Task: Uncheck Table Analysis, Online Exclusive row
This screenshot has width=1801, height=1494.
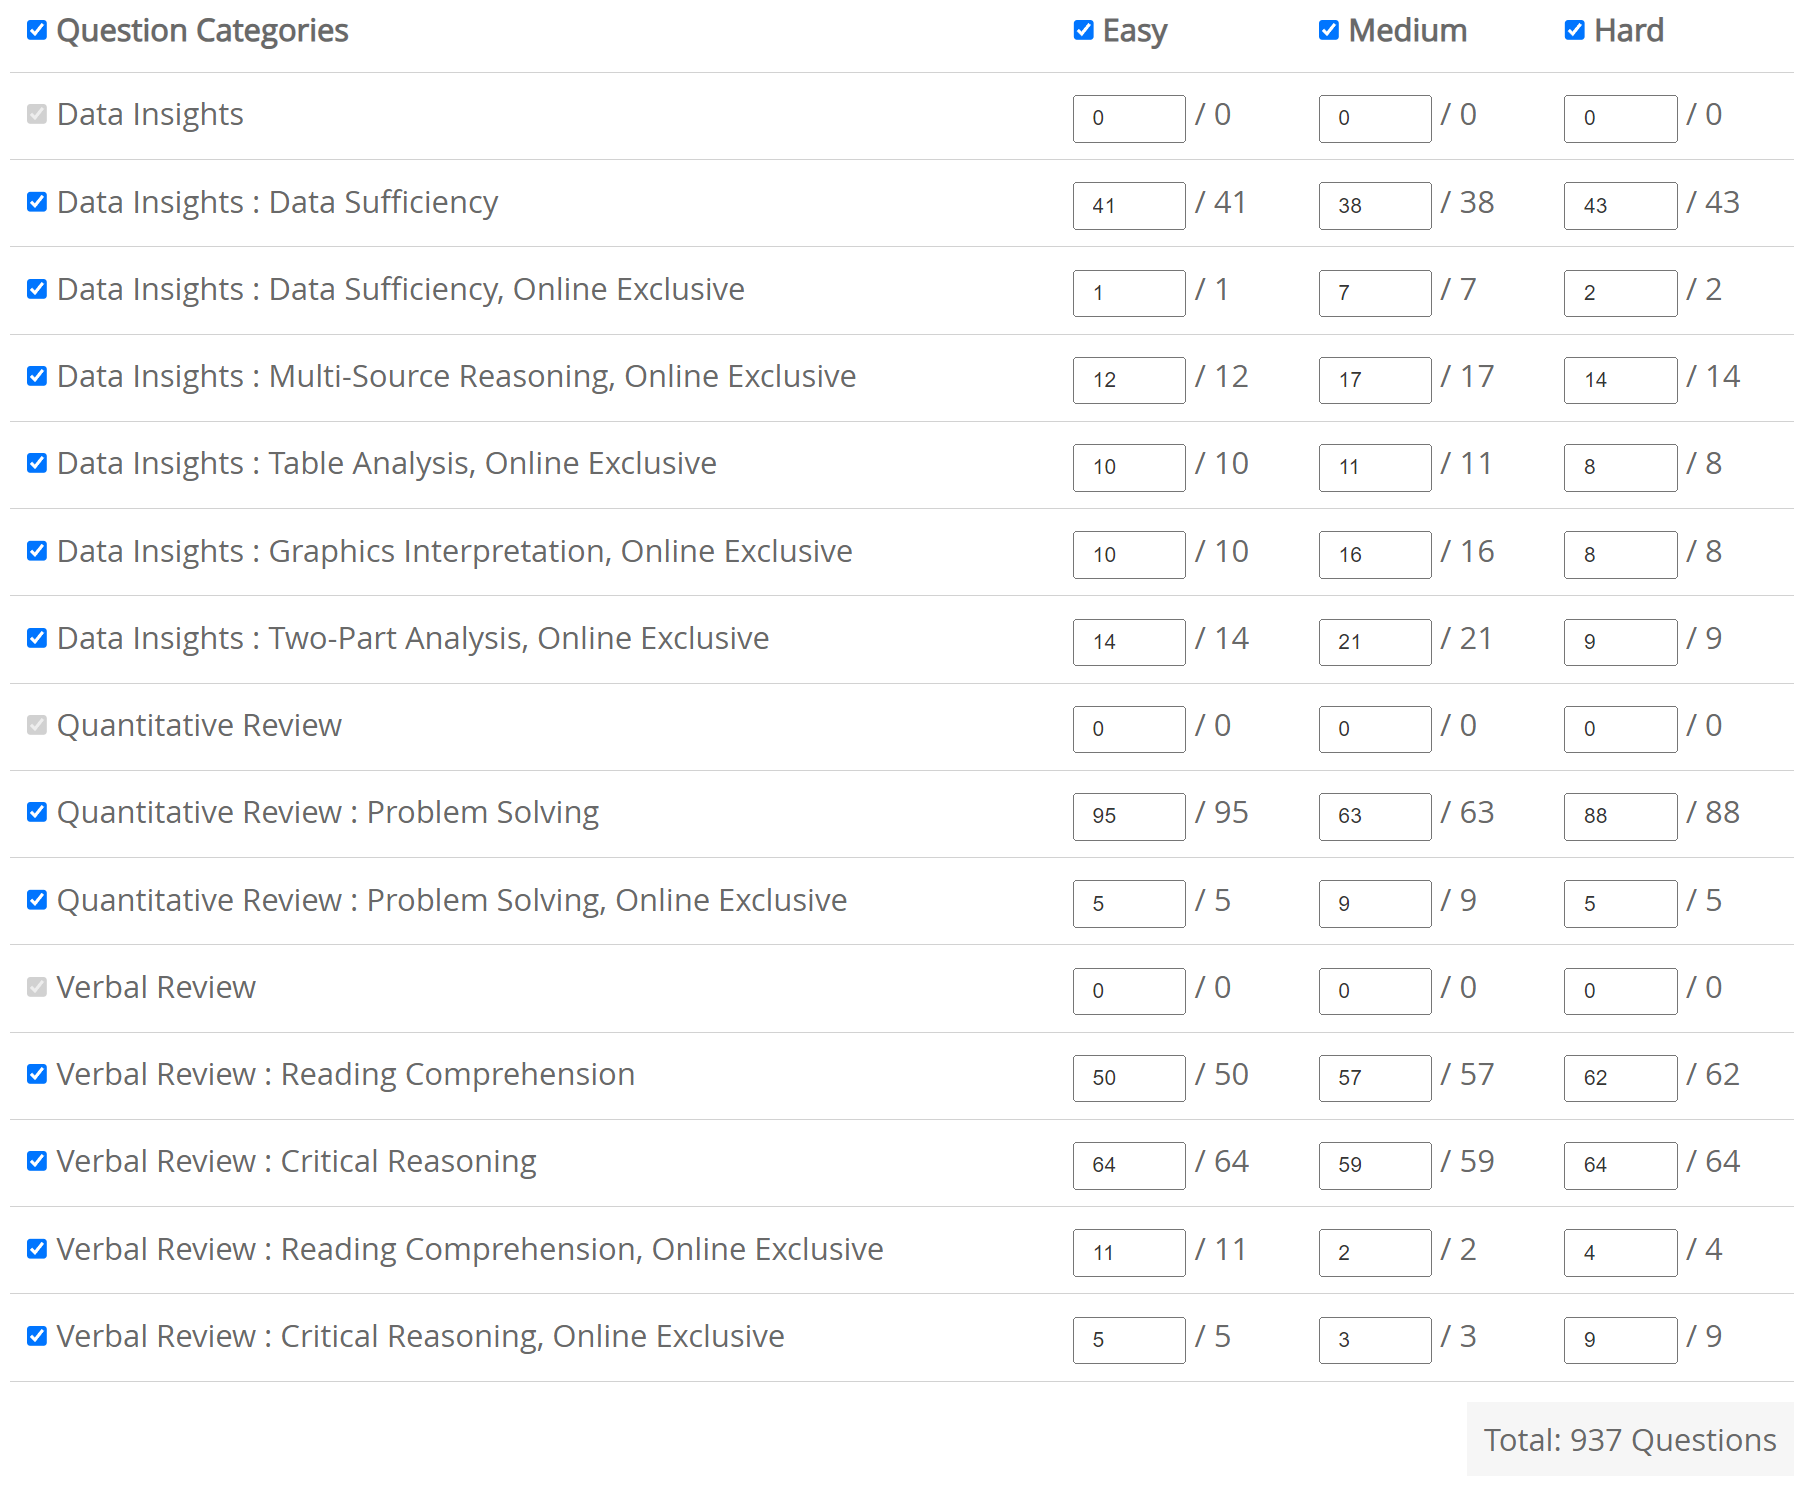Action: coord(37,463)
